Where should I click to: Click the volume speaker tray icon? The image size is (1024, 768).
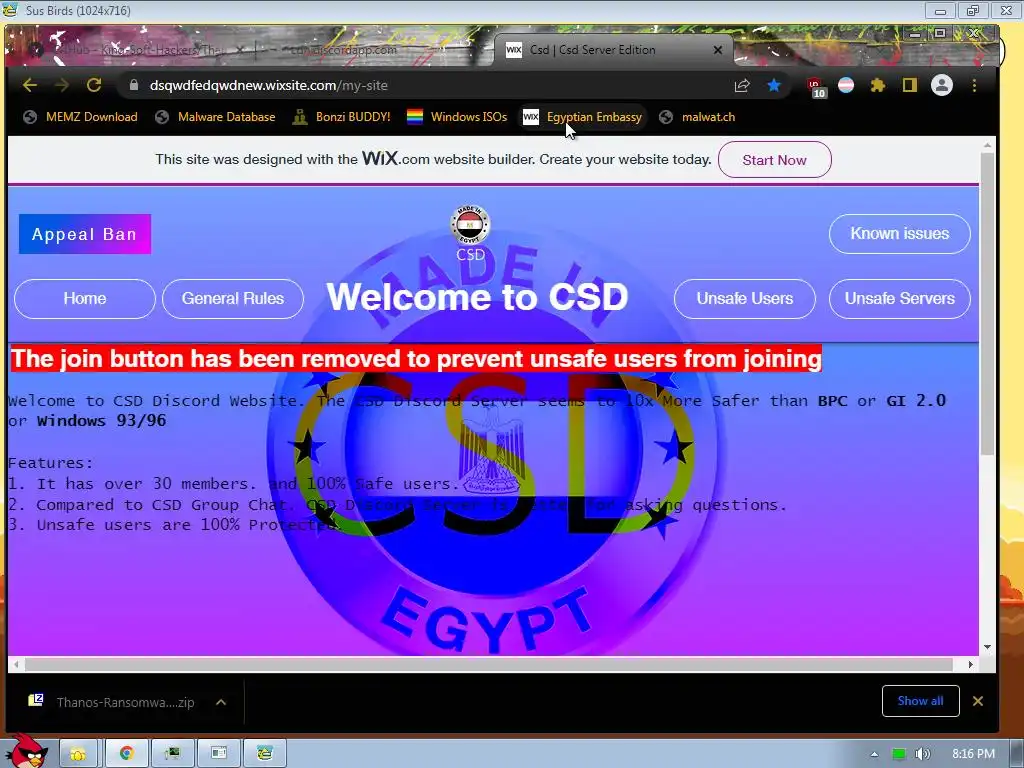pyautogui.click(x=922, y=754)
